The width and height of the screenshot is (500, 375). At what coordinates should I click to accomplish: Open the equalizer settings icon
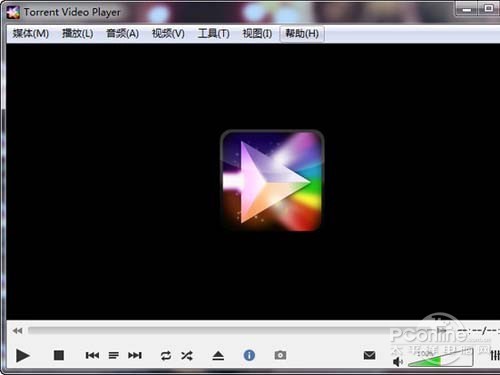point(495,355)
